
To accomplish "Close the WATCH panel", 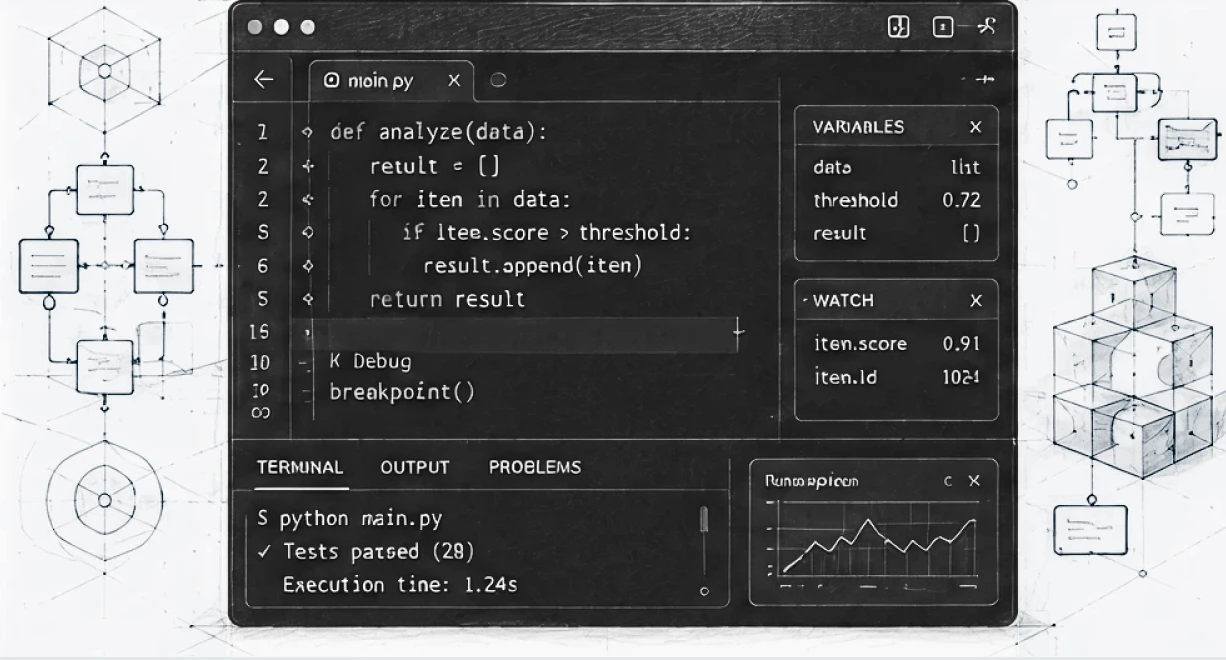I will 976,301.
